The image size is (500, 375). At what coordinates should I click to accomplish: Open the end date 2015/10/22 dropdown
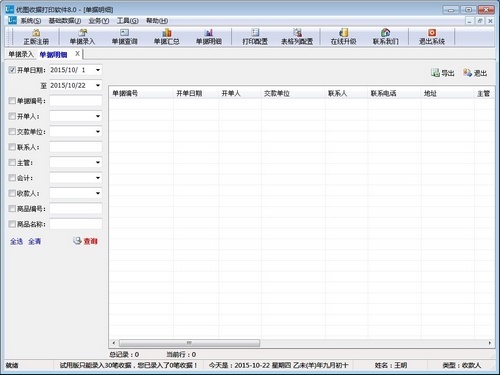(98, 85)
